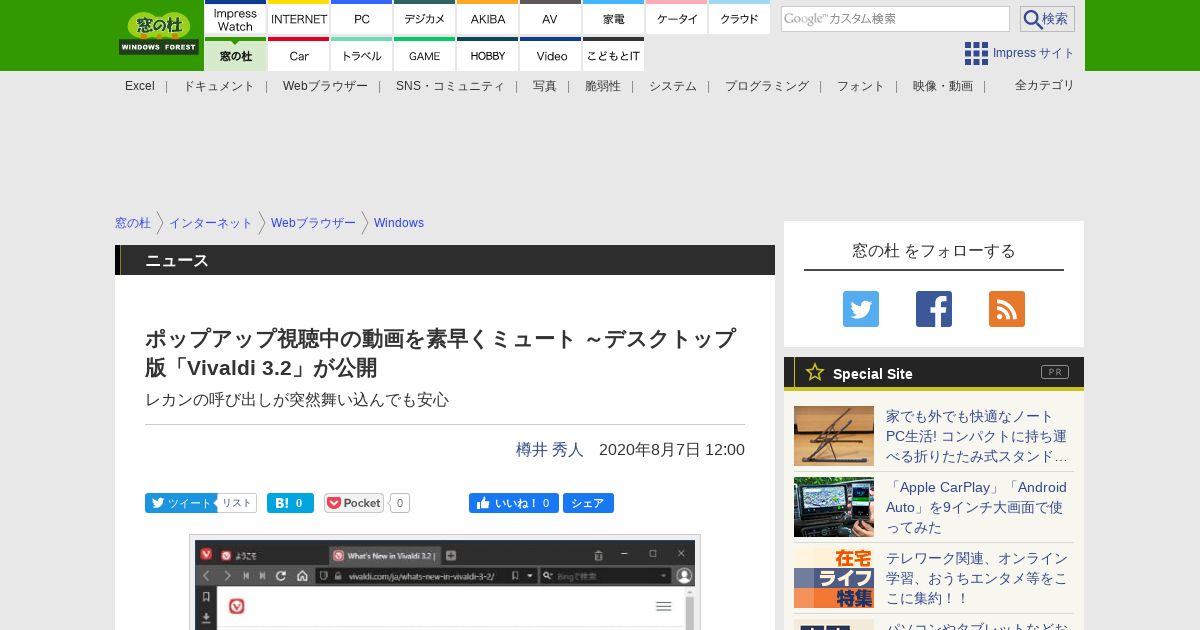Click the PR label in Special Site
This screenshot has width=1200, height=630.
coord(1054,372)
